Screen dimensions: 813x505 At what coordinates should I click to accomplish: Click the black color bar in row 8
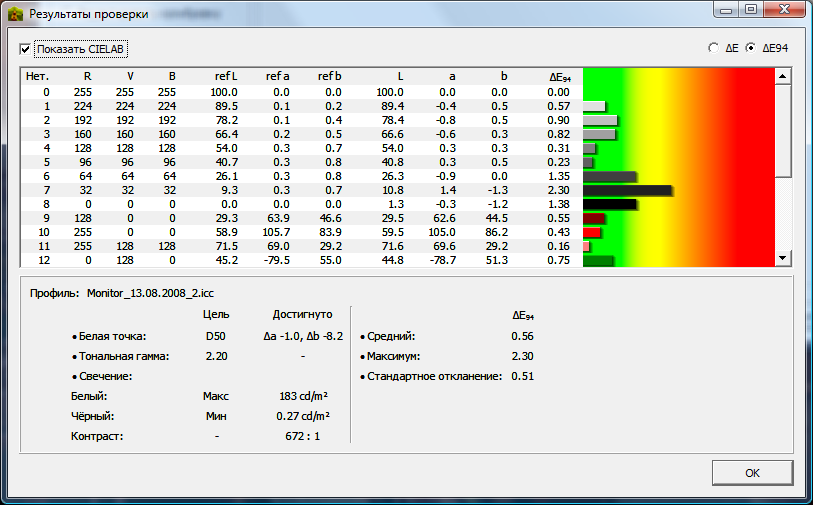(x=609, y=204)
